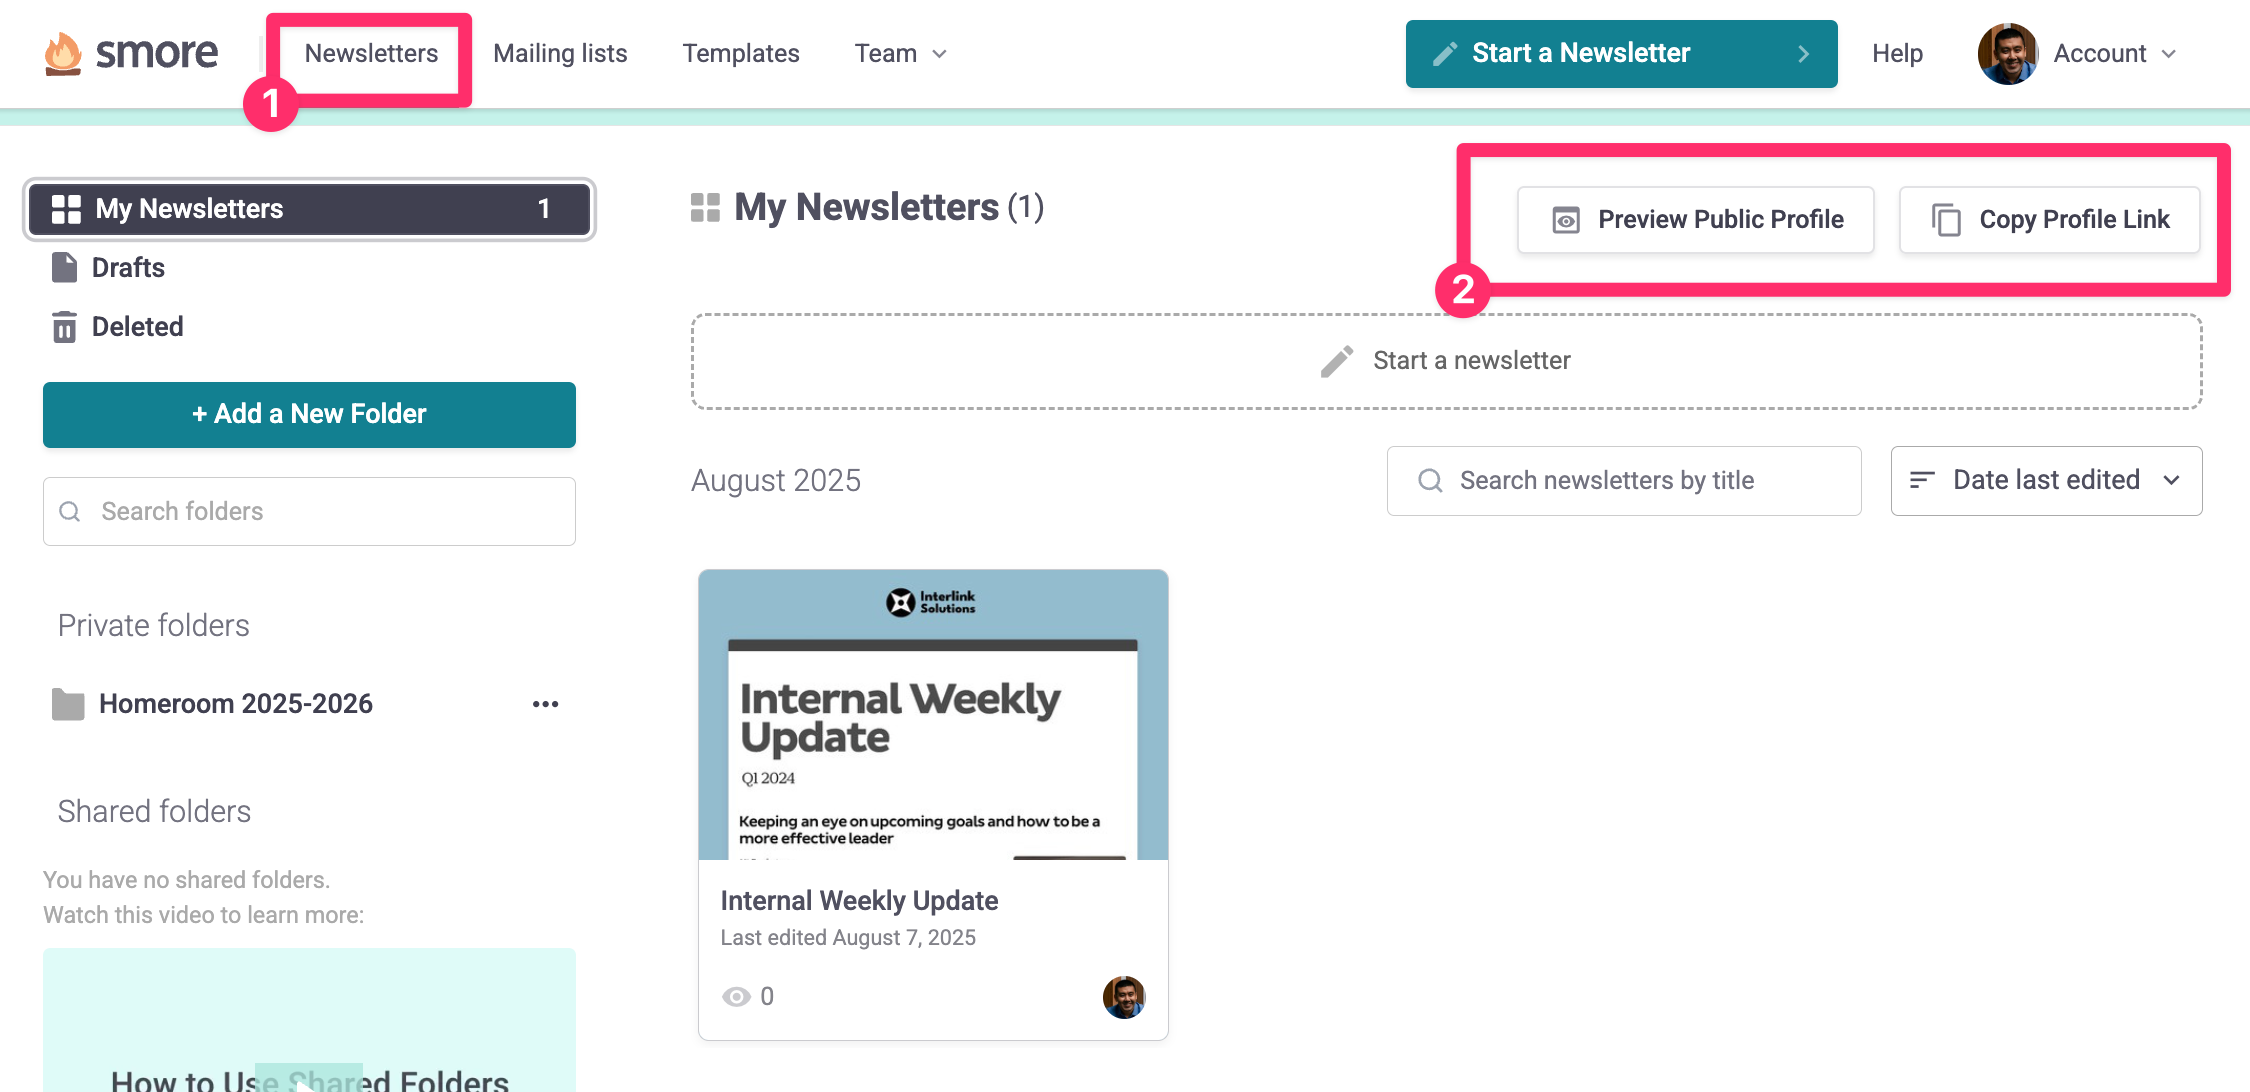This screenshot has height=1092, width=2250.
Task: Click the Preview Public Profile button
Action: click(x=1695, y=220)
